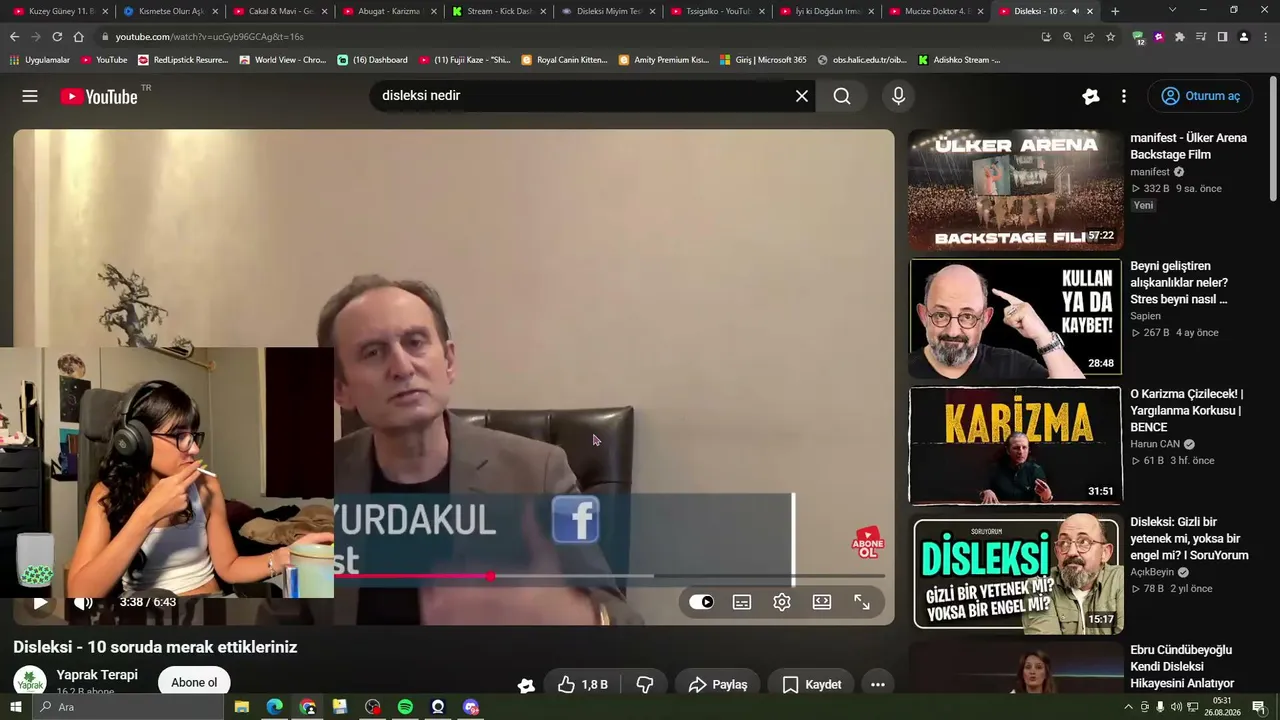Show hidden system tray icons
The image size is (1280, 720).
[1129, 707]
